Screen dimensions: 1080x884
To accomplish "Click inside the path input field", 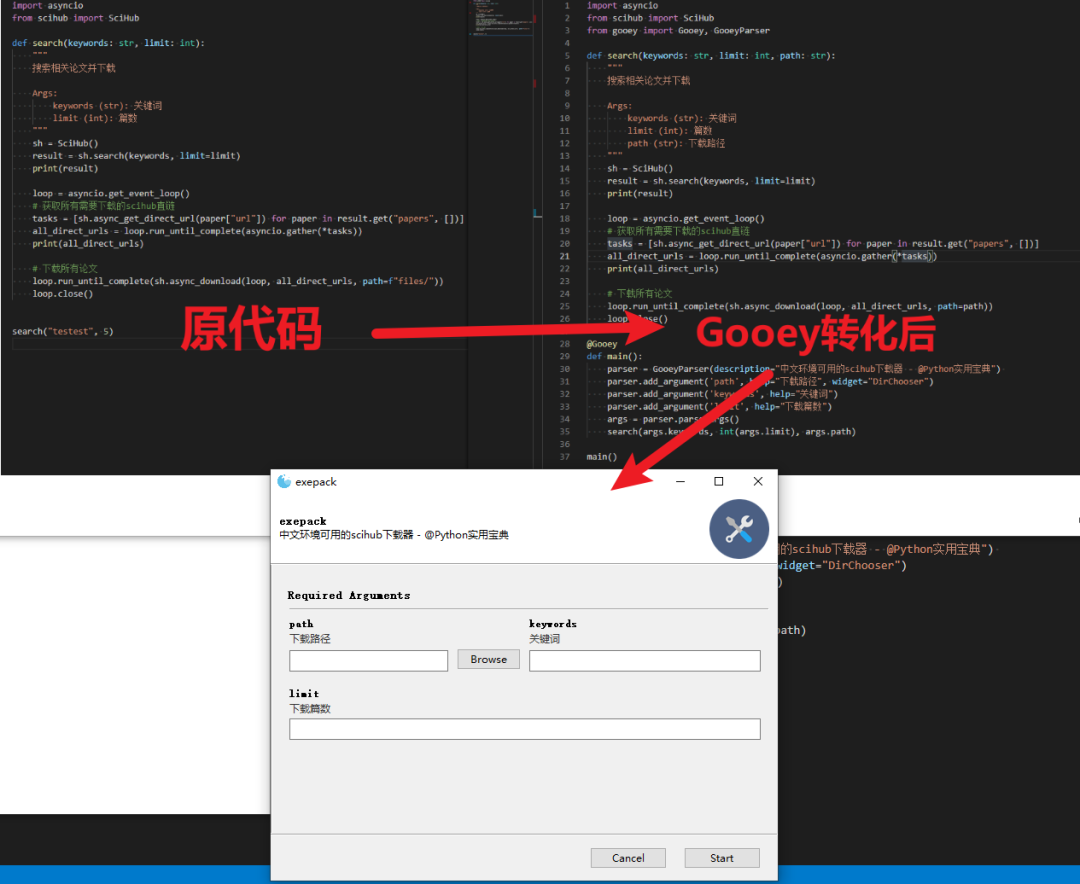I will point(368,660).
